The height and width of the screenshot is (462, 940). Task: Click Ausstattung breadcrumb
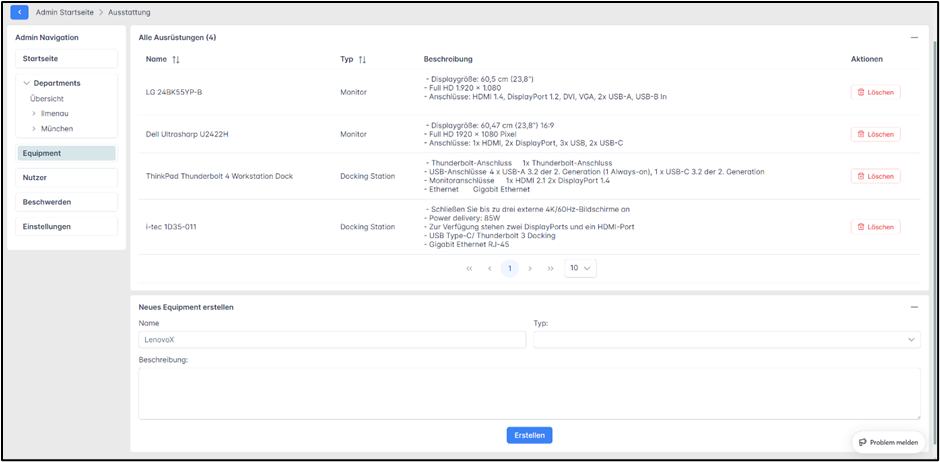coord(129,12)
